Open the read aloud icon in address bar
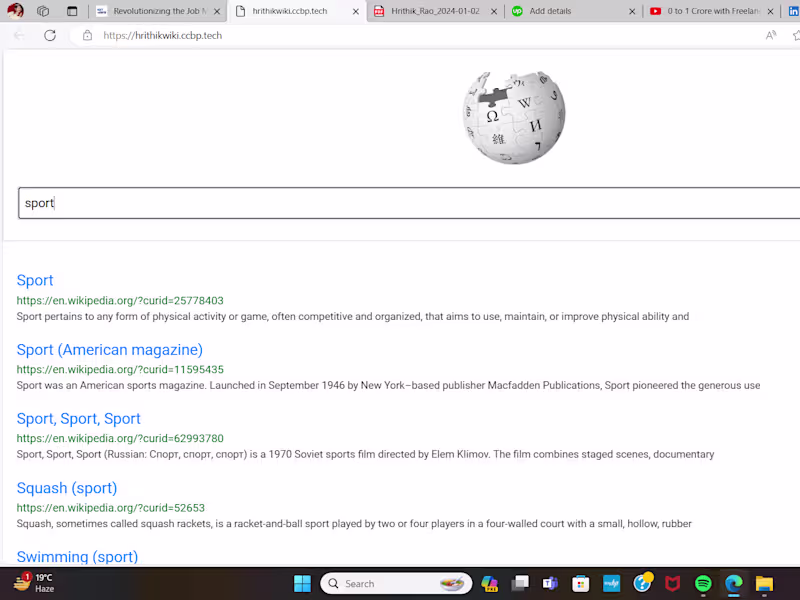The image size is (800, 600). pyautogui.click(x=770, y=35)
